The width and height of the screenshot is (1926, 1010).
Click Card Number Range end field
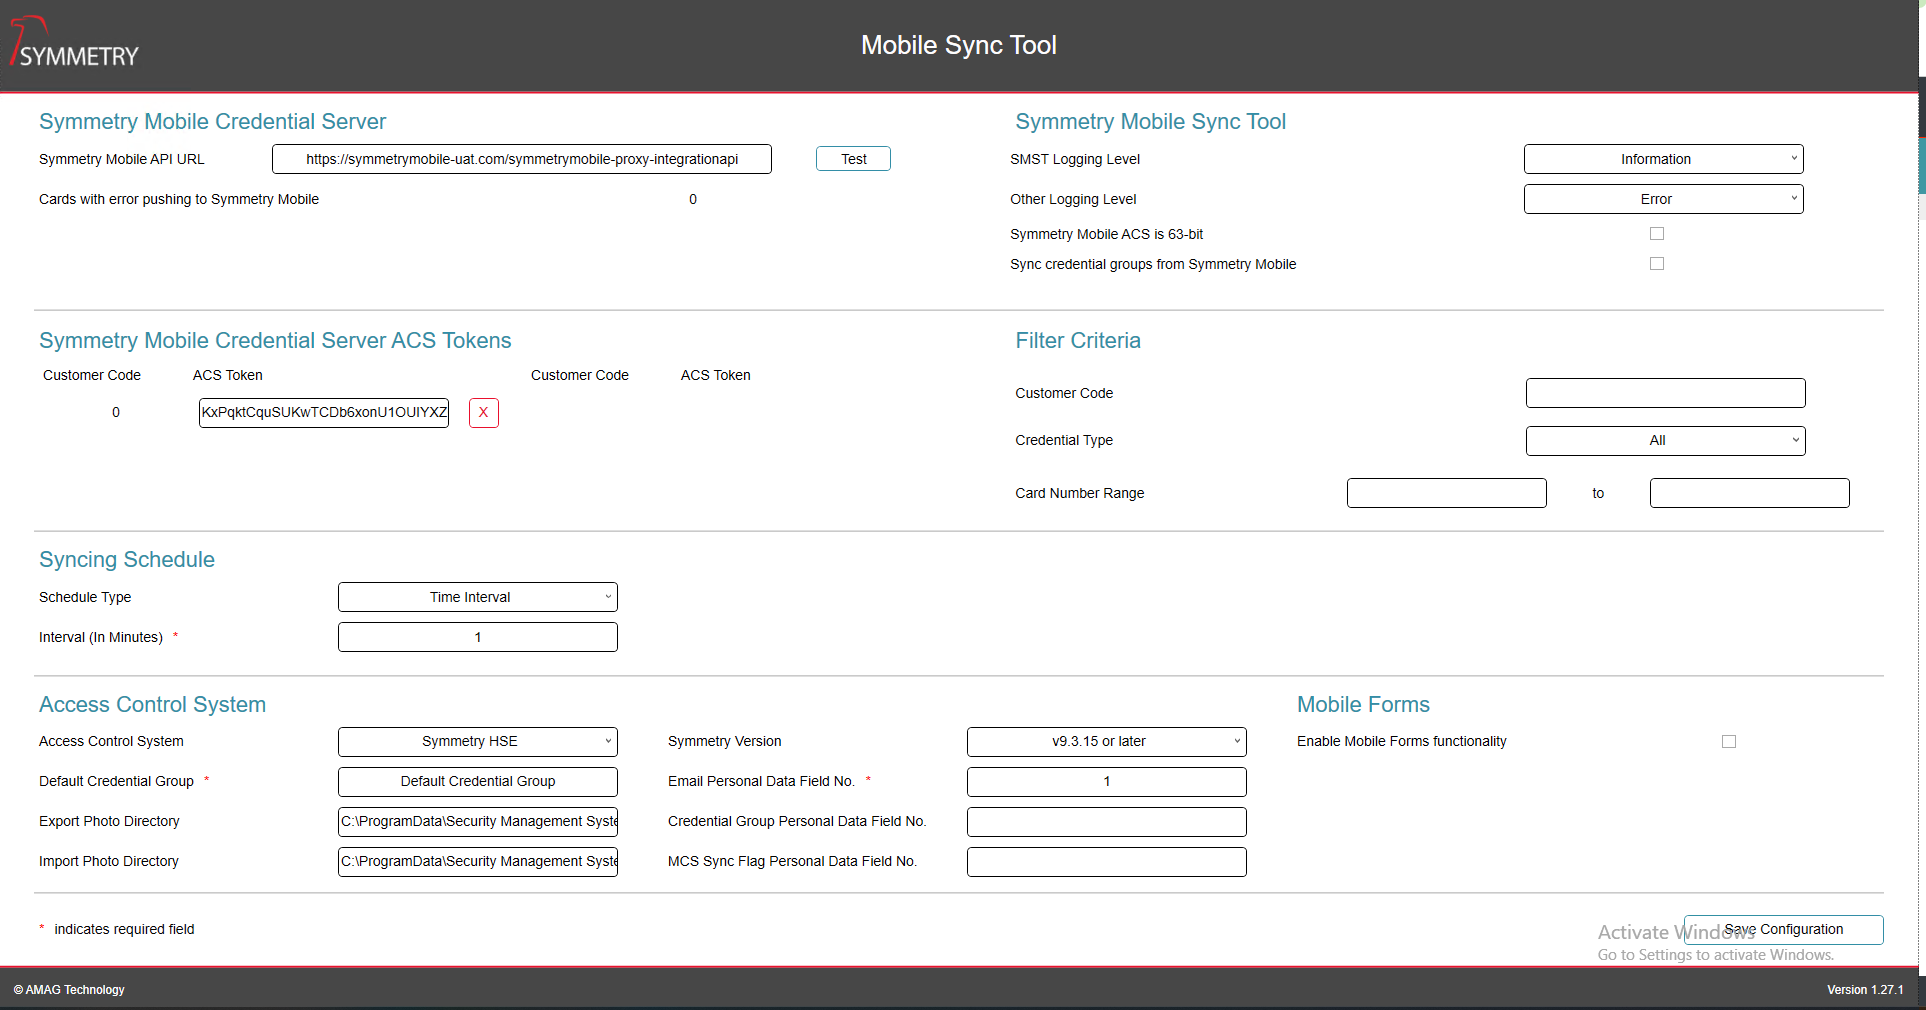point(1750,493)
